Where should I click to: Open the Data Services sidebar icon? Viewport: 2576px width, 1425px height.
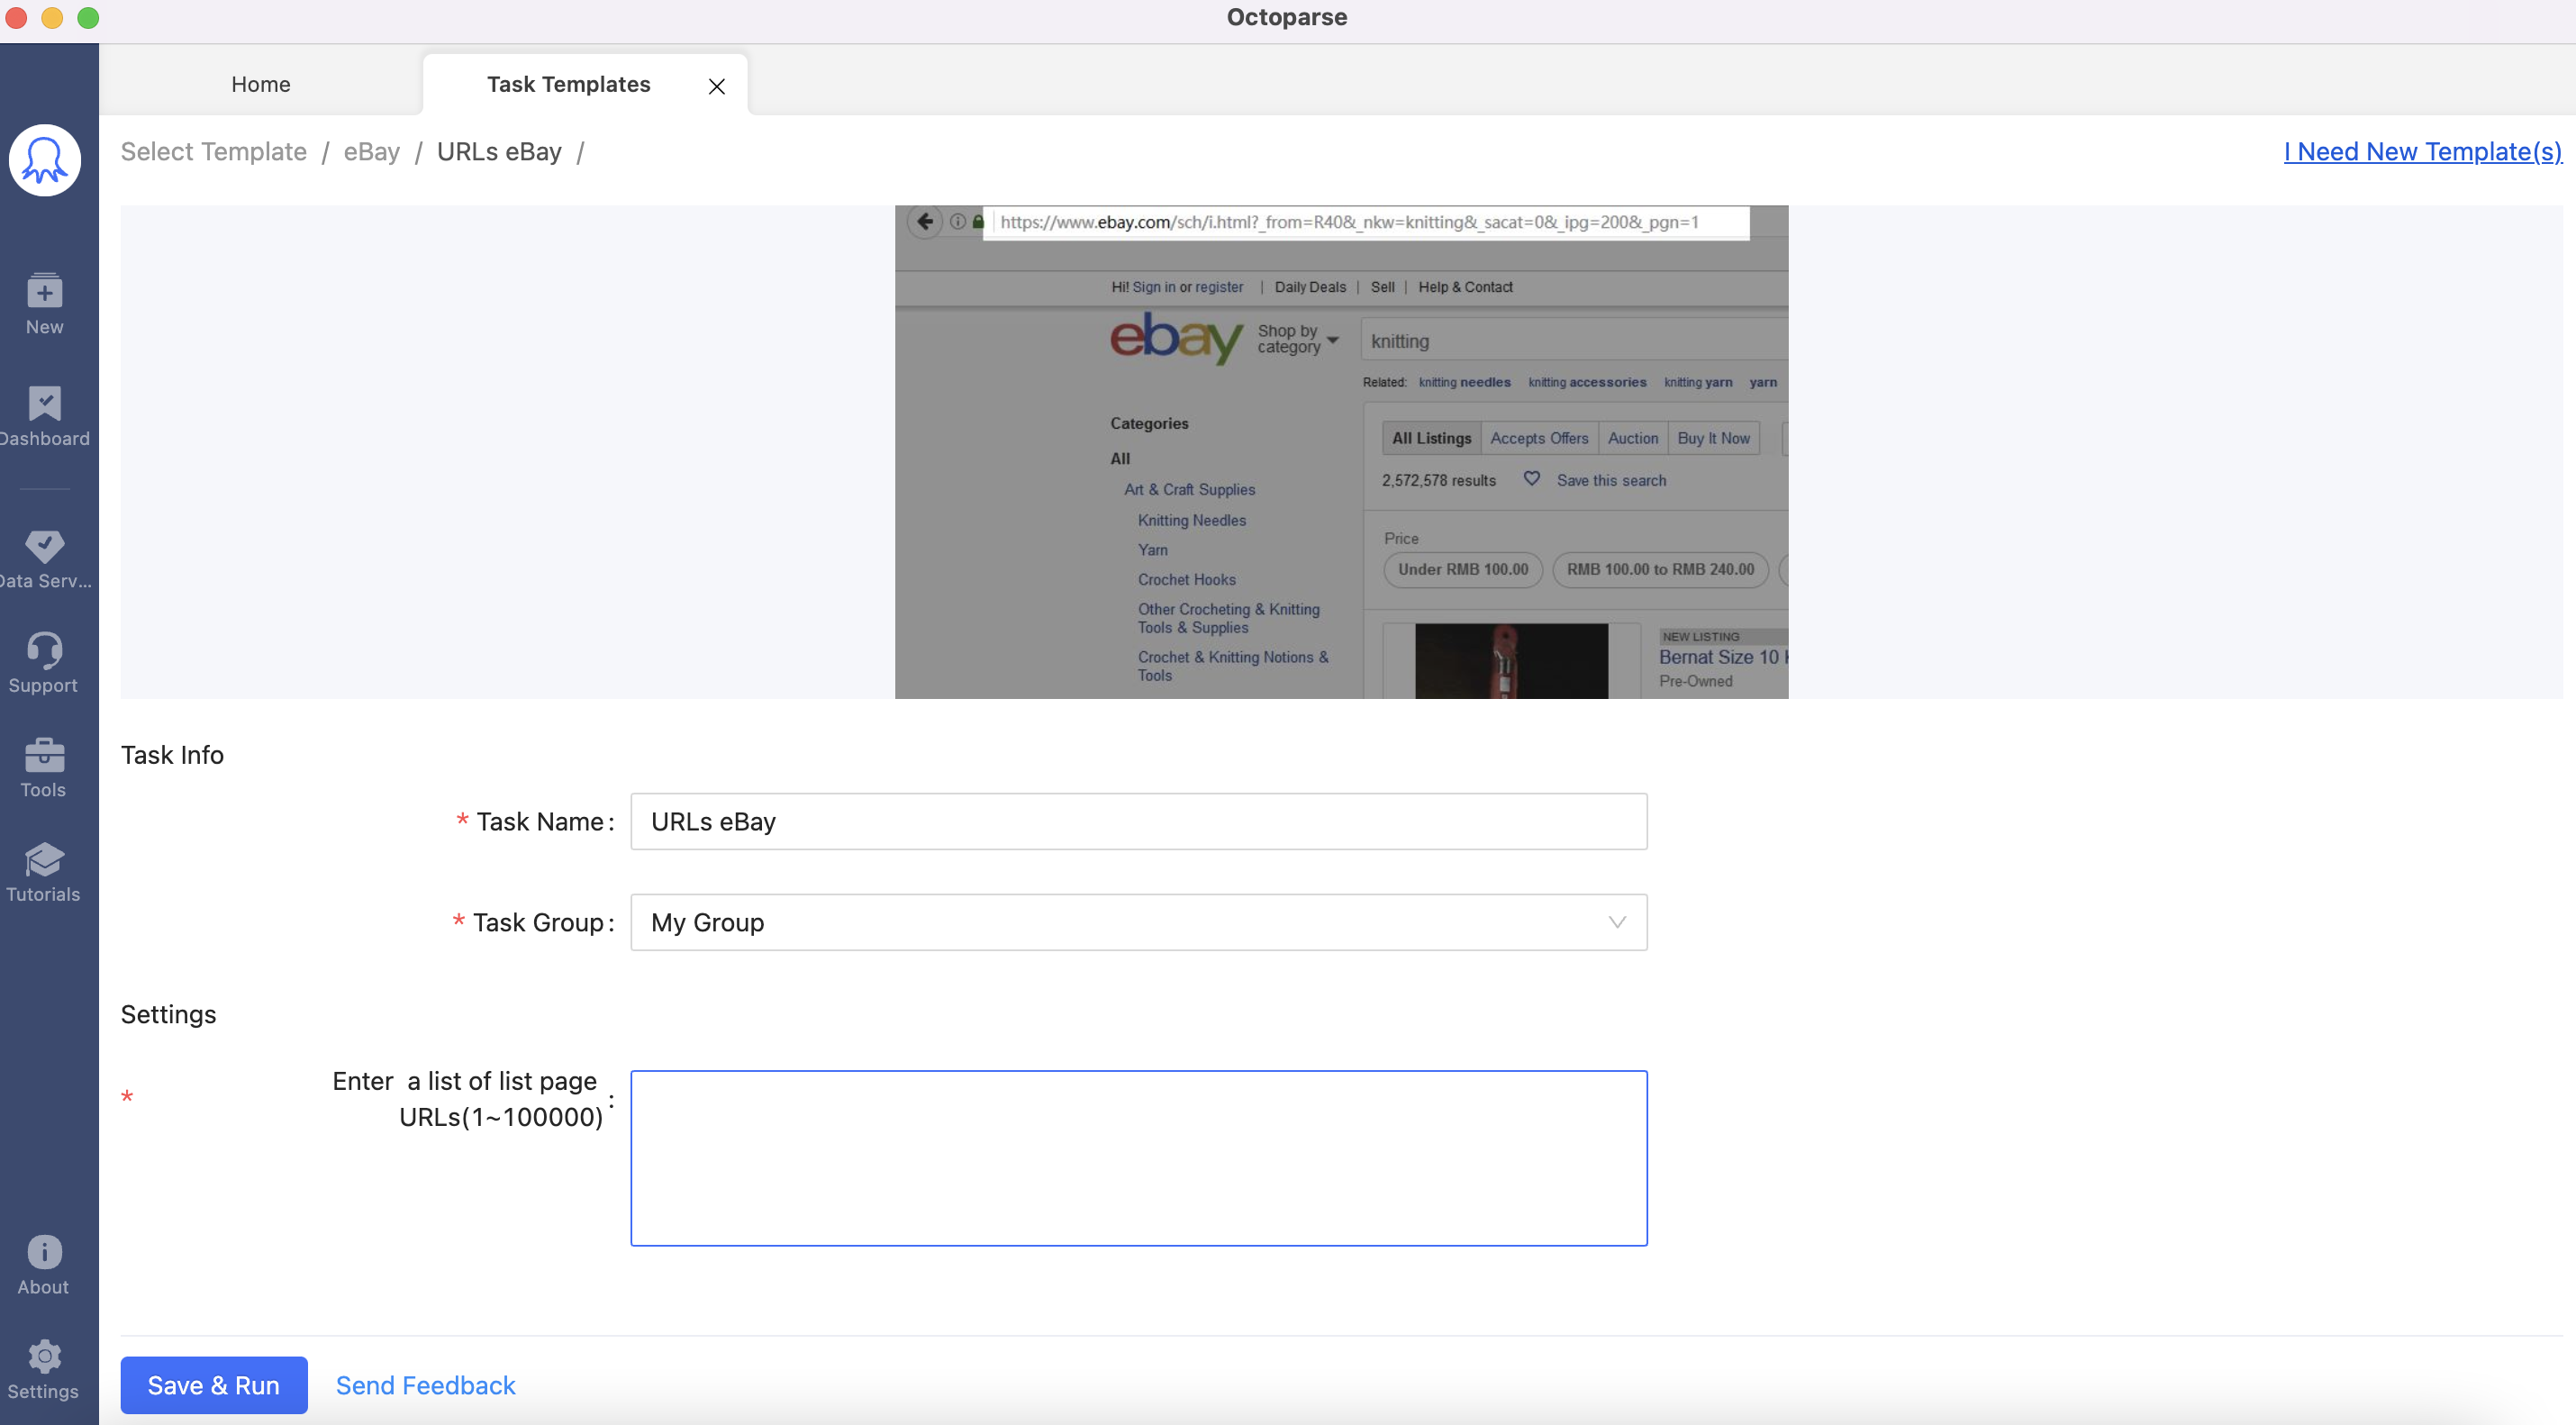[45, 559]
